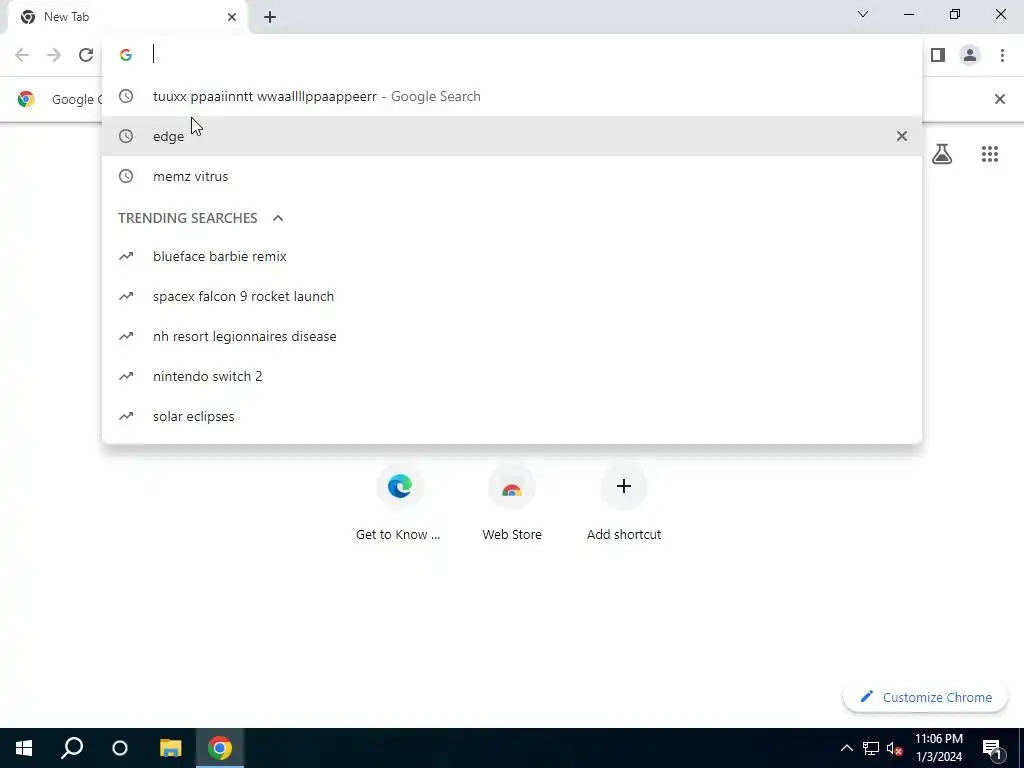Click the Customize Chrome button
This screenshot has height=768, width=1024.
pyautogui.click(x=925, y=697)
